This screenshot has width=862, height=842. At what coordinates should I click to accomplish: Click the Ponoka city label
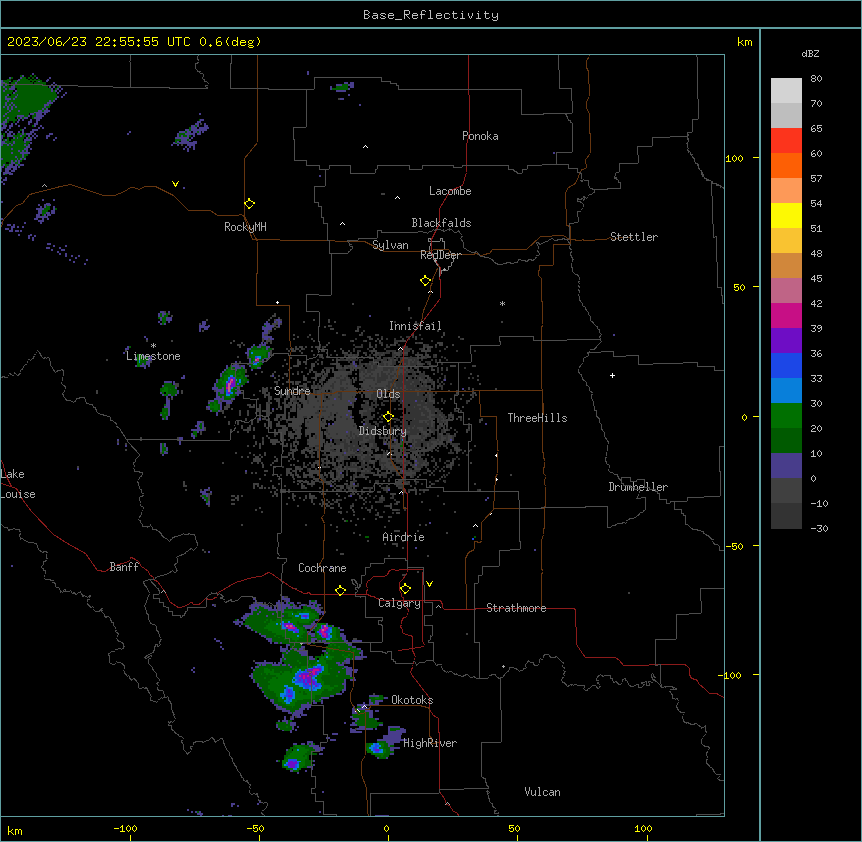tap(480, 136)
